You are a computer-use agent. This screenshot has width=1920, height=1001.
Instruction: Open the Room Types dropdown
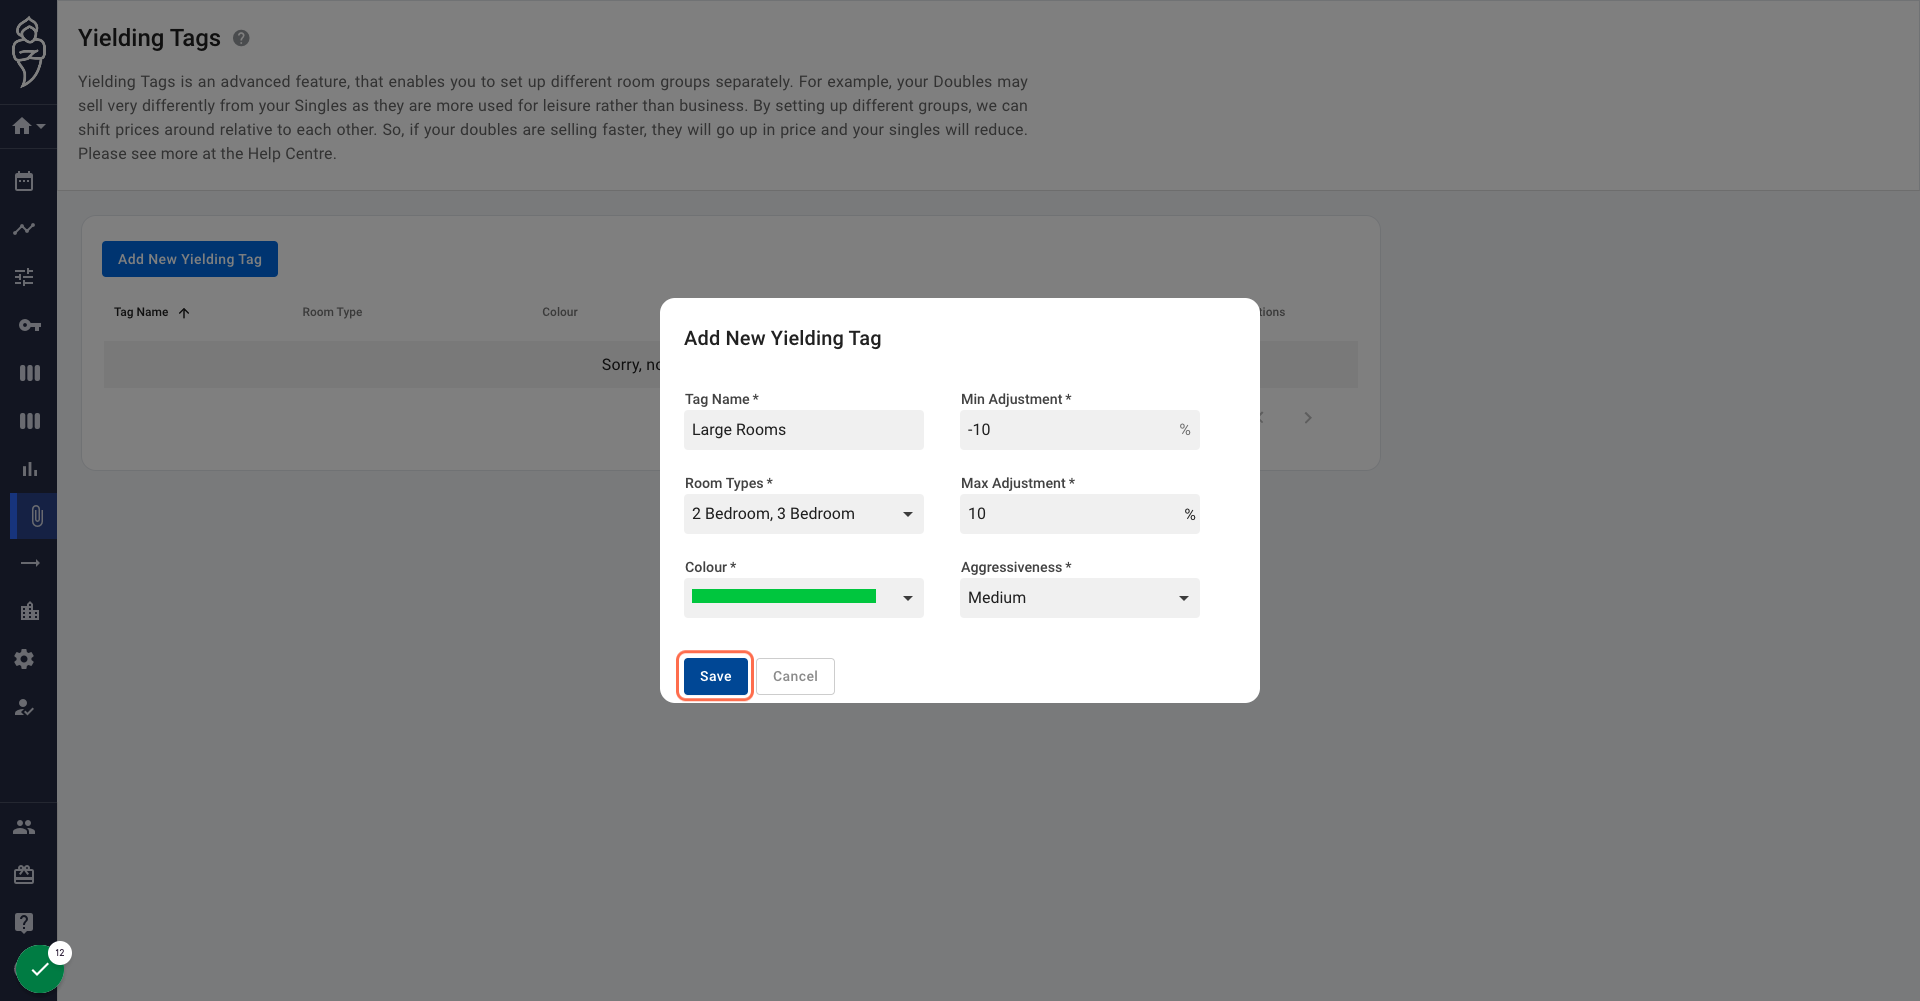click(804, 514)
